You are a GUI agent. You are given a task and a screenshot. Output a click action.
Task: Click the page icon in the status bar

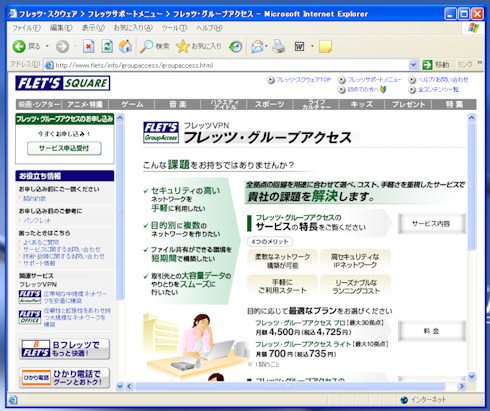click(x=13, y=399)
